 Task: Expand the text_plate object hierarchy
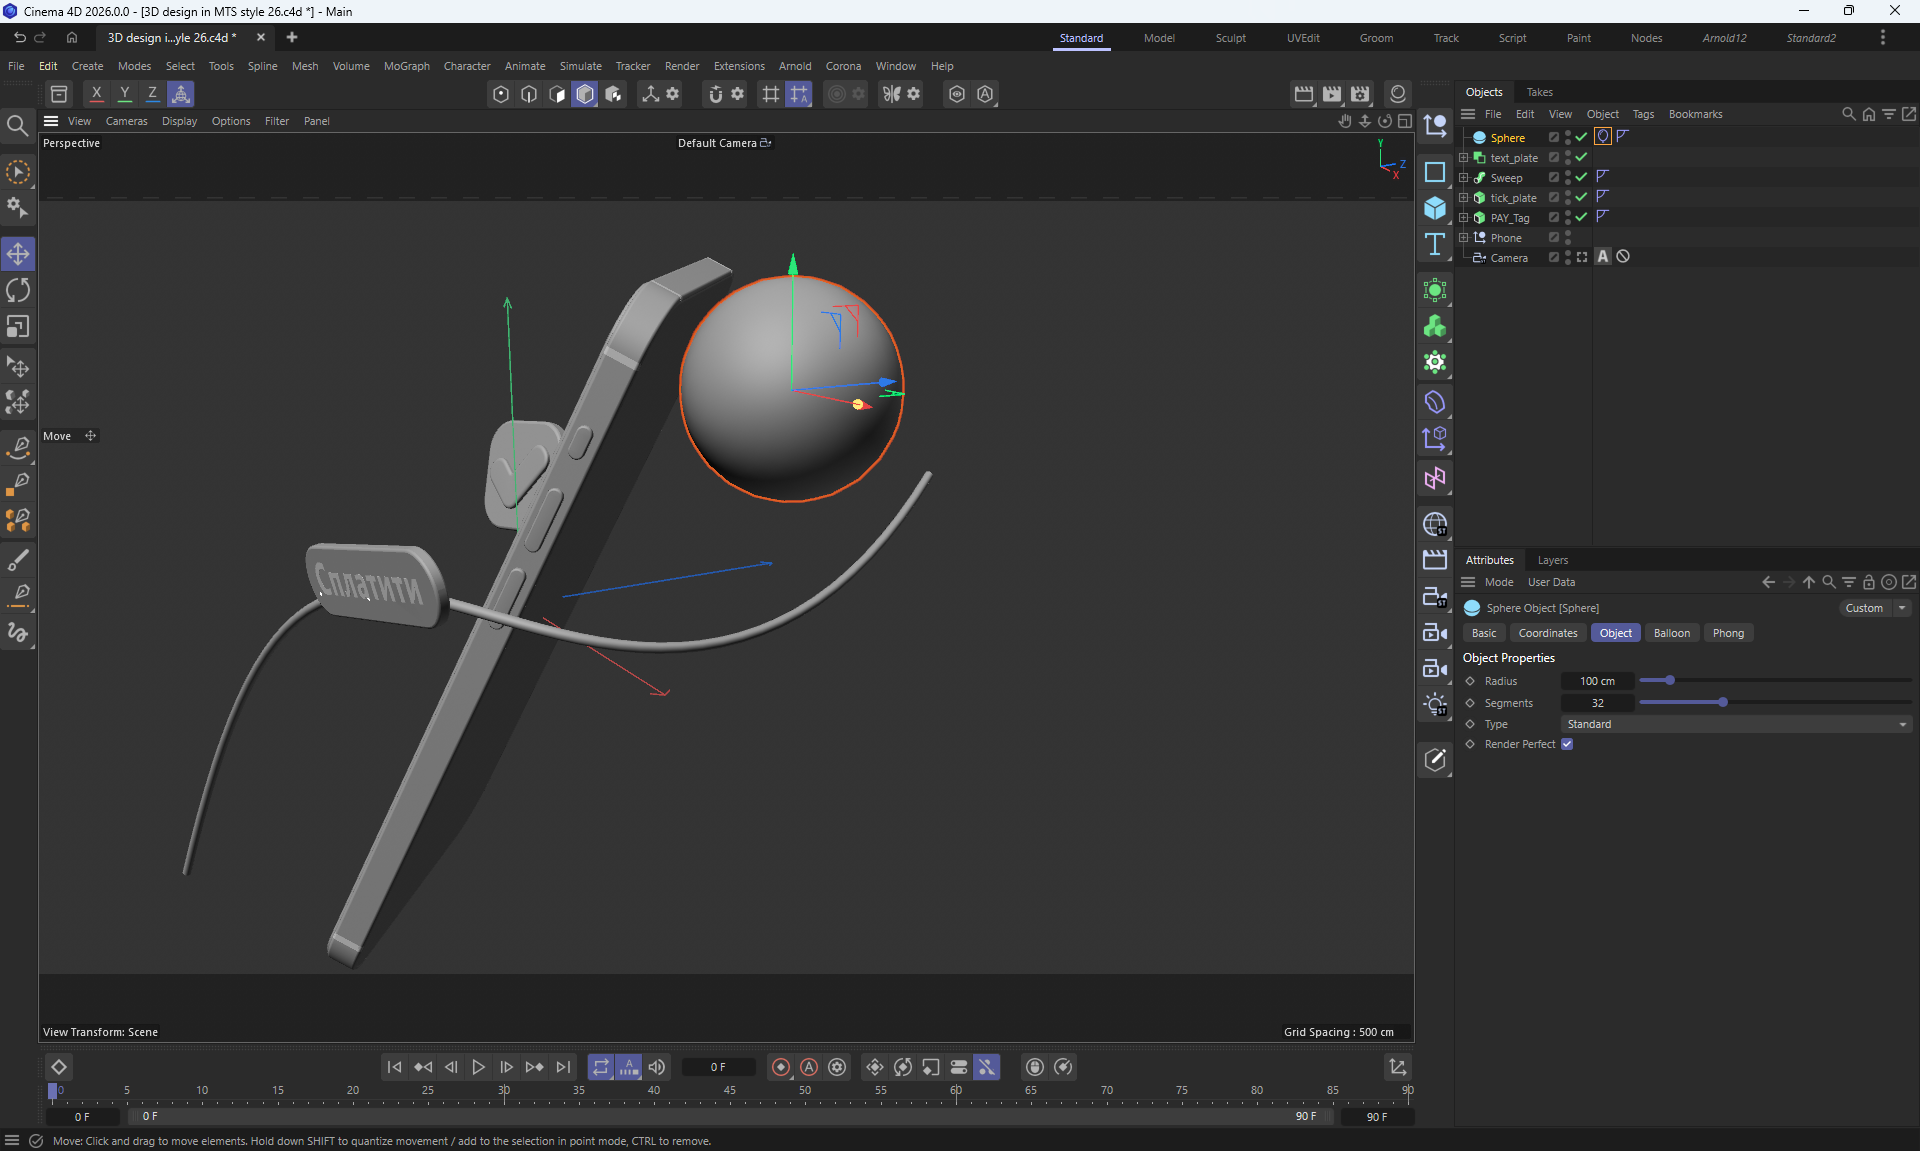pos(1464,158)
